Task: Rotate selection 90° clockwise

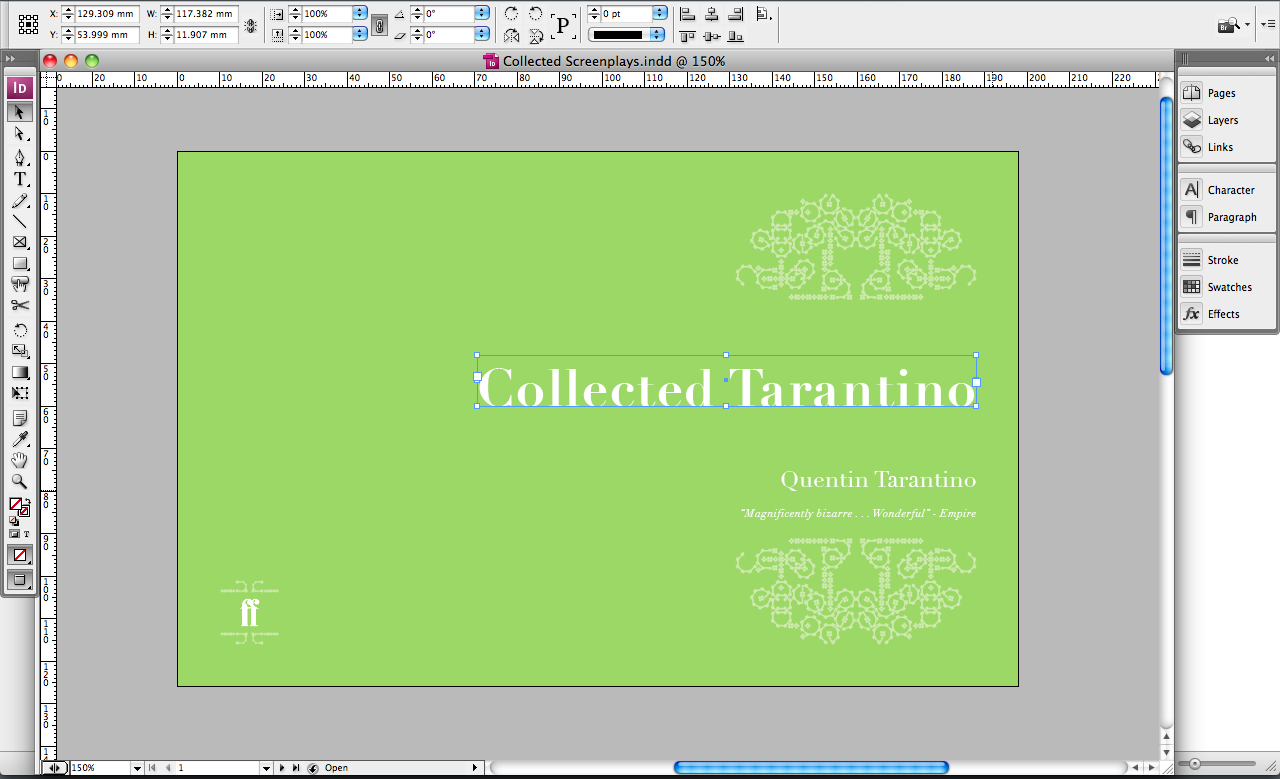Action: click(x=512, y=14)
